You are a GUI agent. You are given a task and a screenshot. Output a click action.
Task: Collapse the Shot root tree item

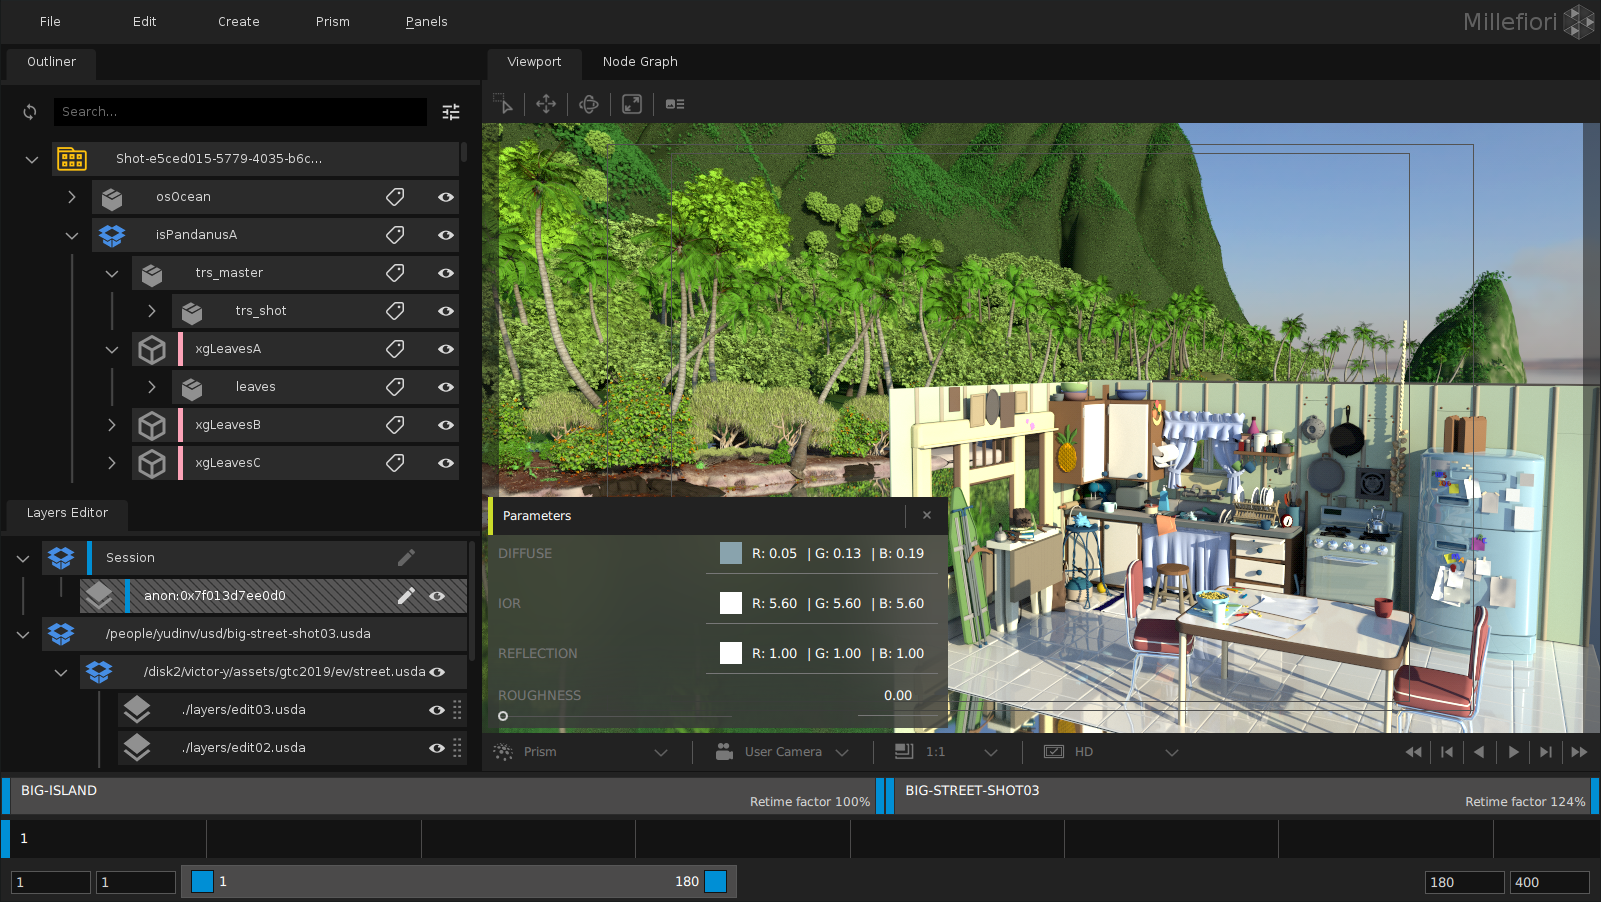pos(32,159)
